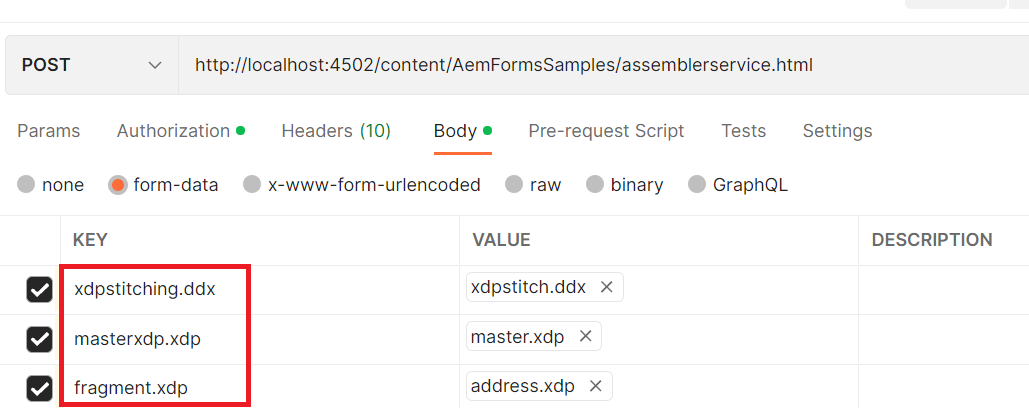Go to the Headers tab

[x=336, y=131]
